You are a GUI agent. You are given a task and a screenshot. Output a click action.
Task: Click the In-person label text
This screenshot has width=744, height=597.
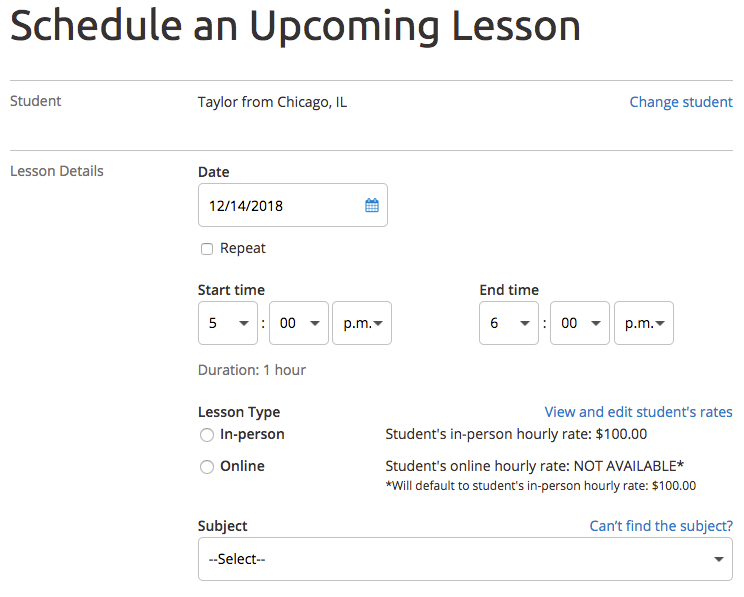[x=252, y=434]
